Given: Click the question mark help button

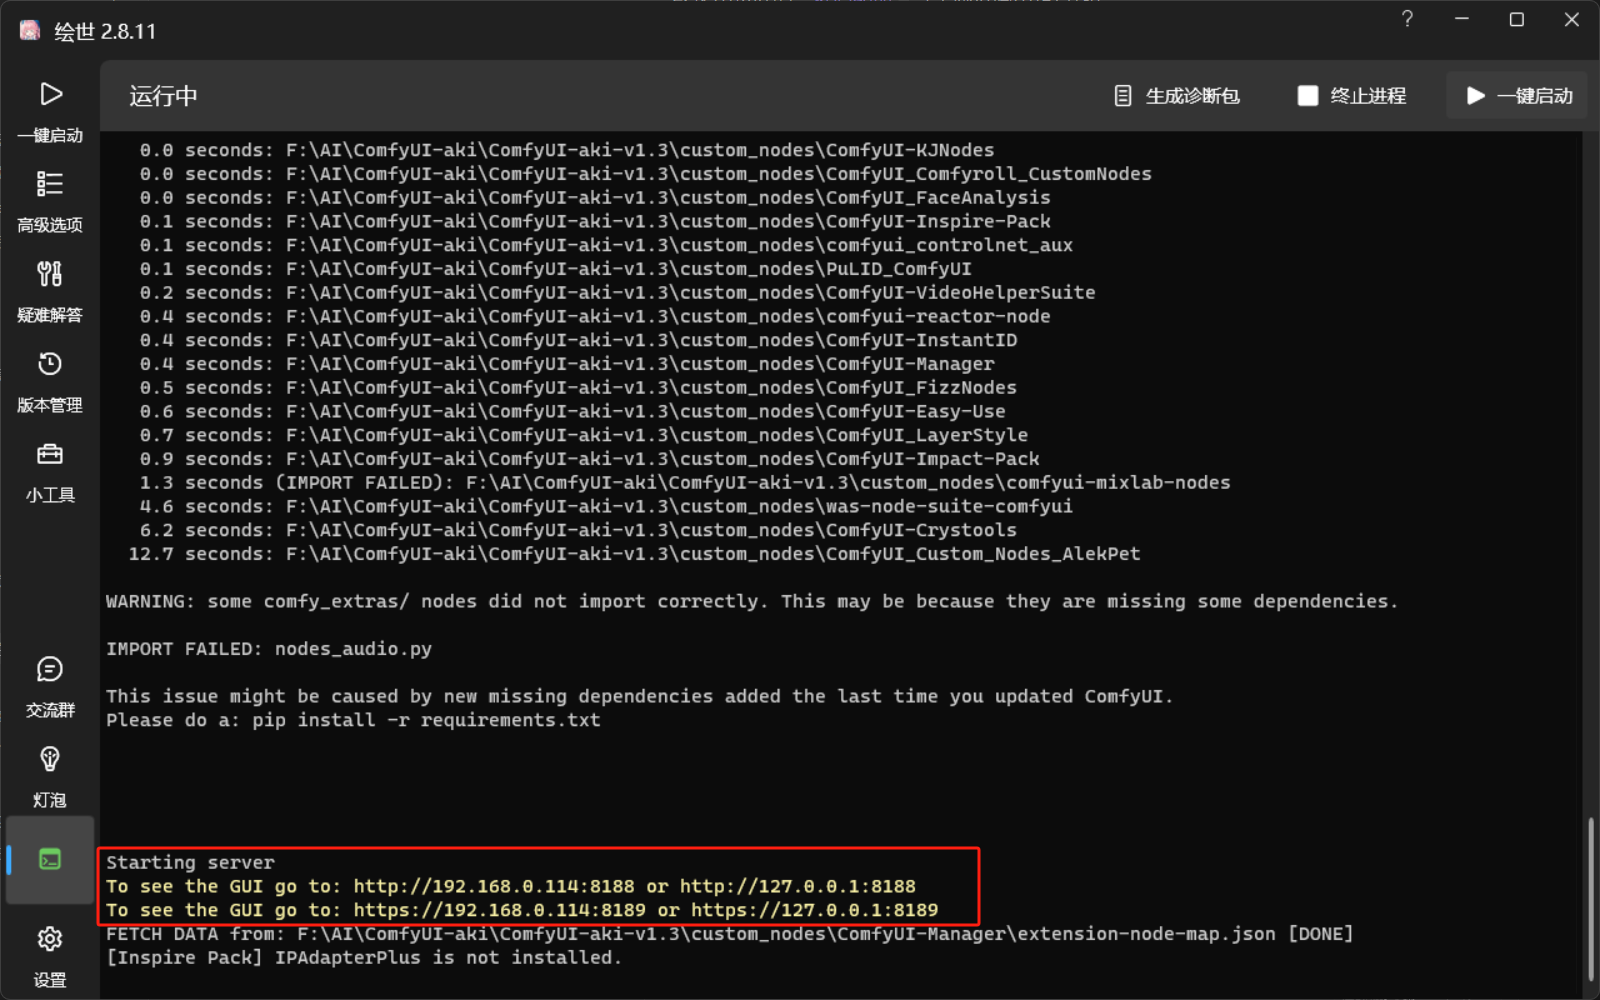Looking at the screenshot, I should [x=1407, y=19].
